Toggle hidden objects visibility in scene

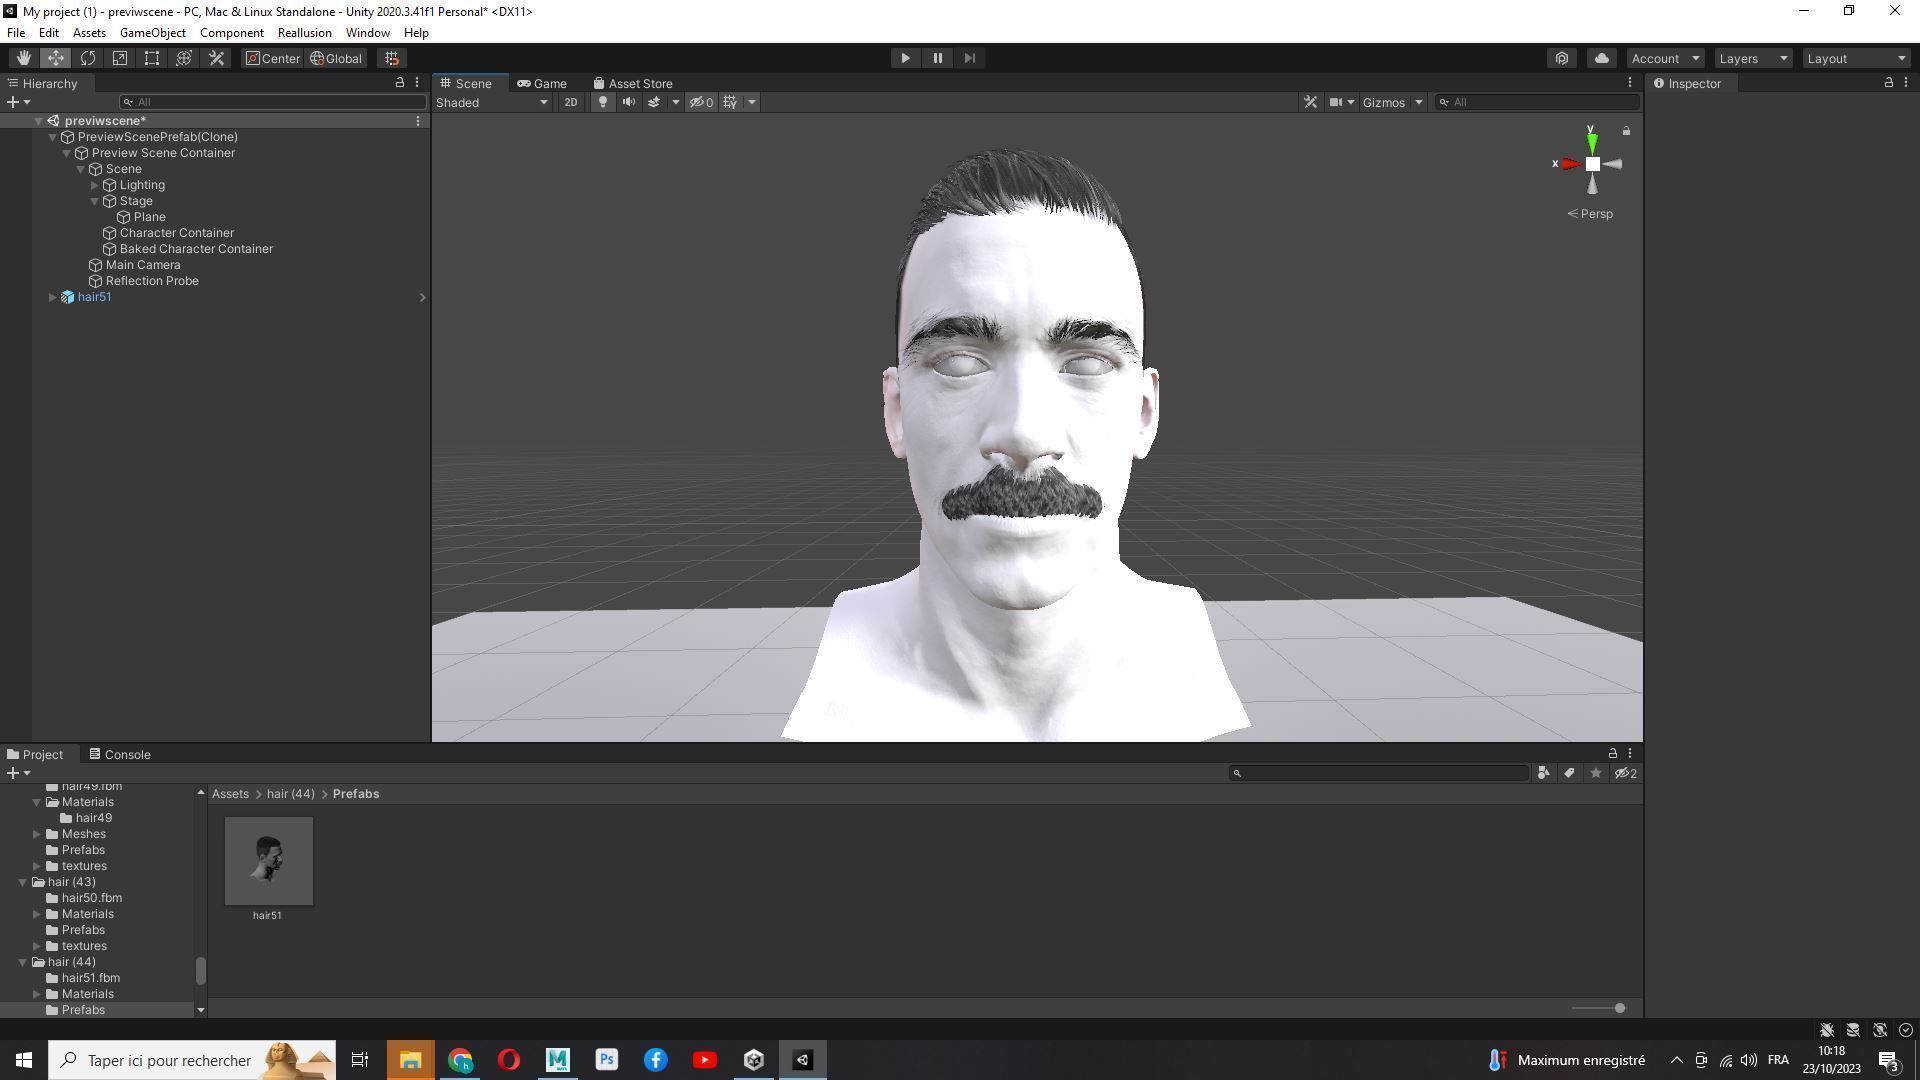pos(700,102)
